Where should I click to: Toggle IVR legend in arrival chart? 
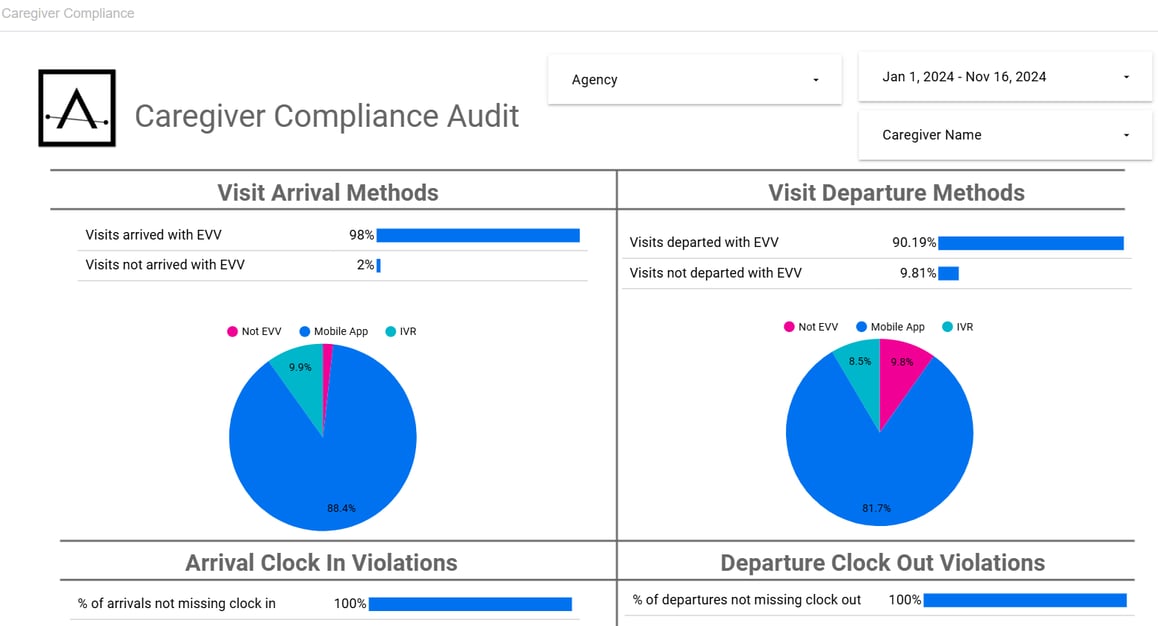400,331
